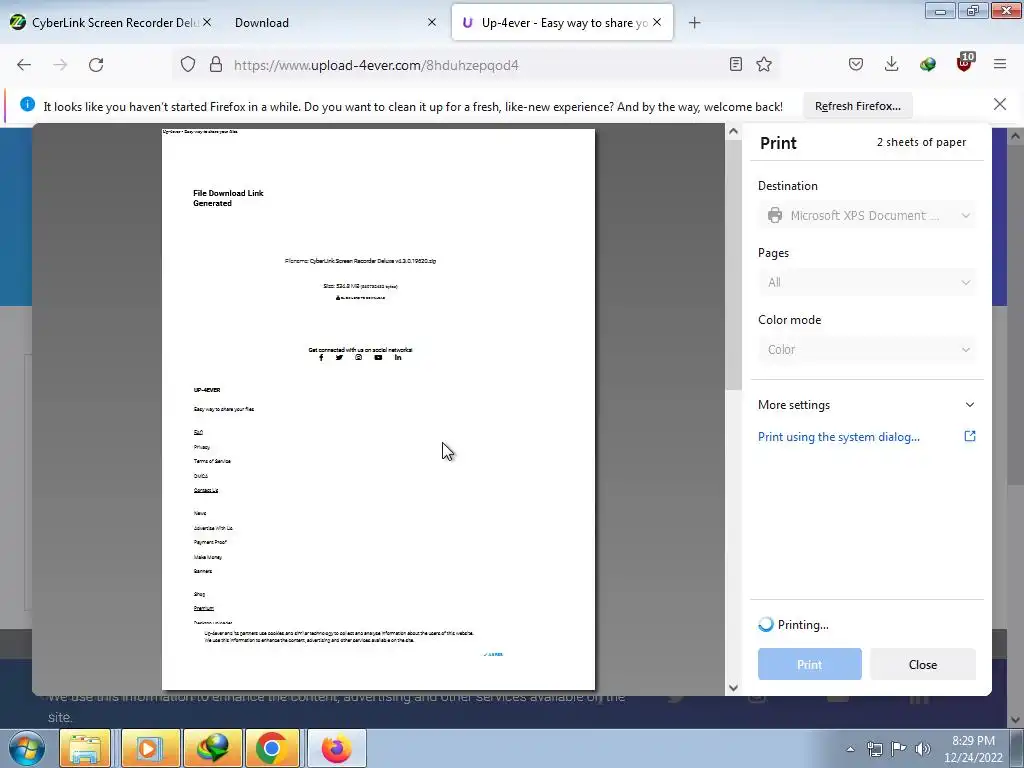Open the Internet Download Manager toolbar extension

pyautogui.click(x=927, y=64)
